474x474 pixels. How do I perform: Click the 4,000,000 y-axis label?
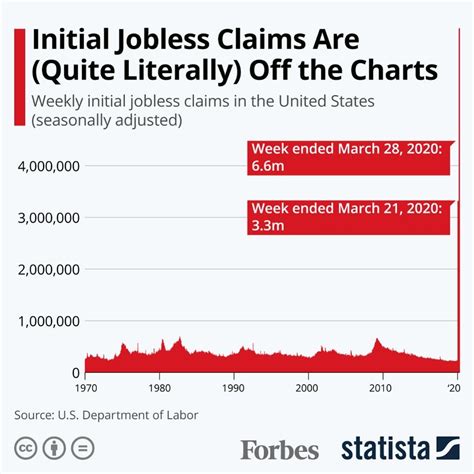pos(49,166)
